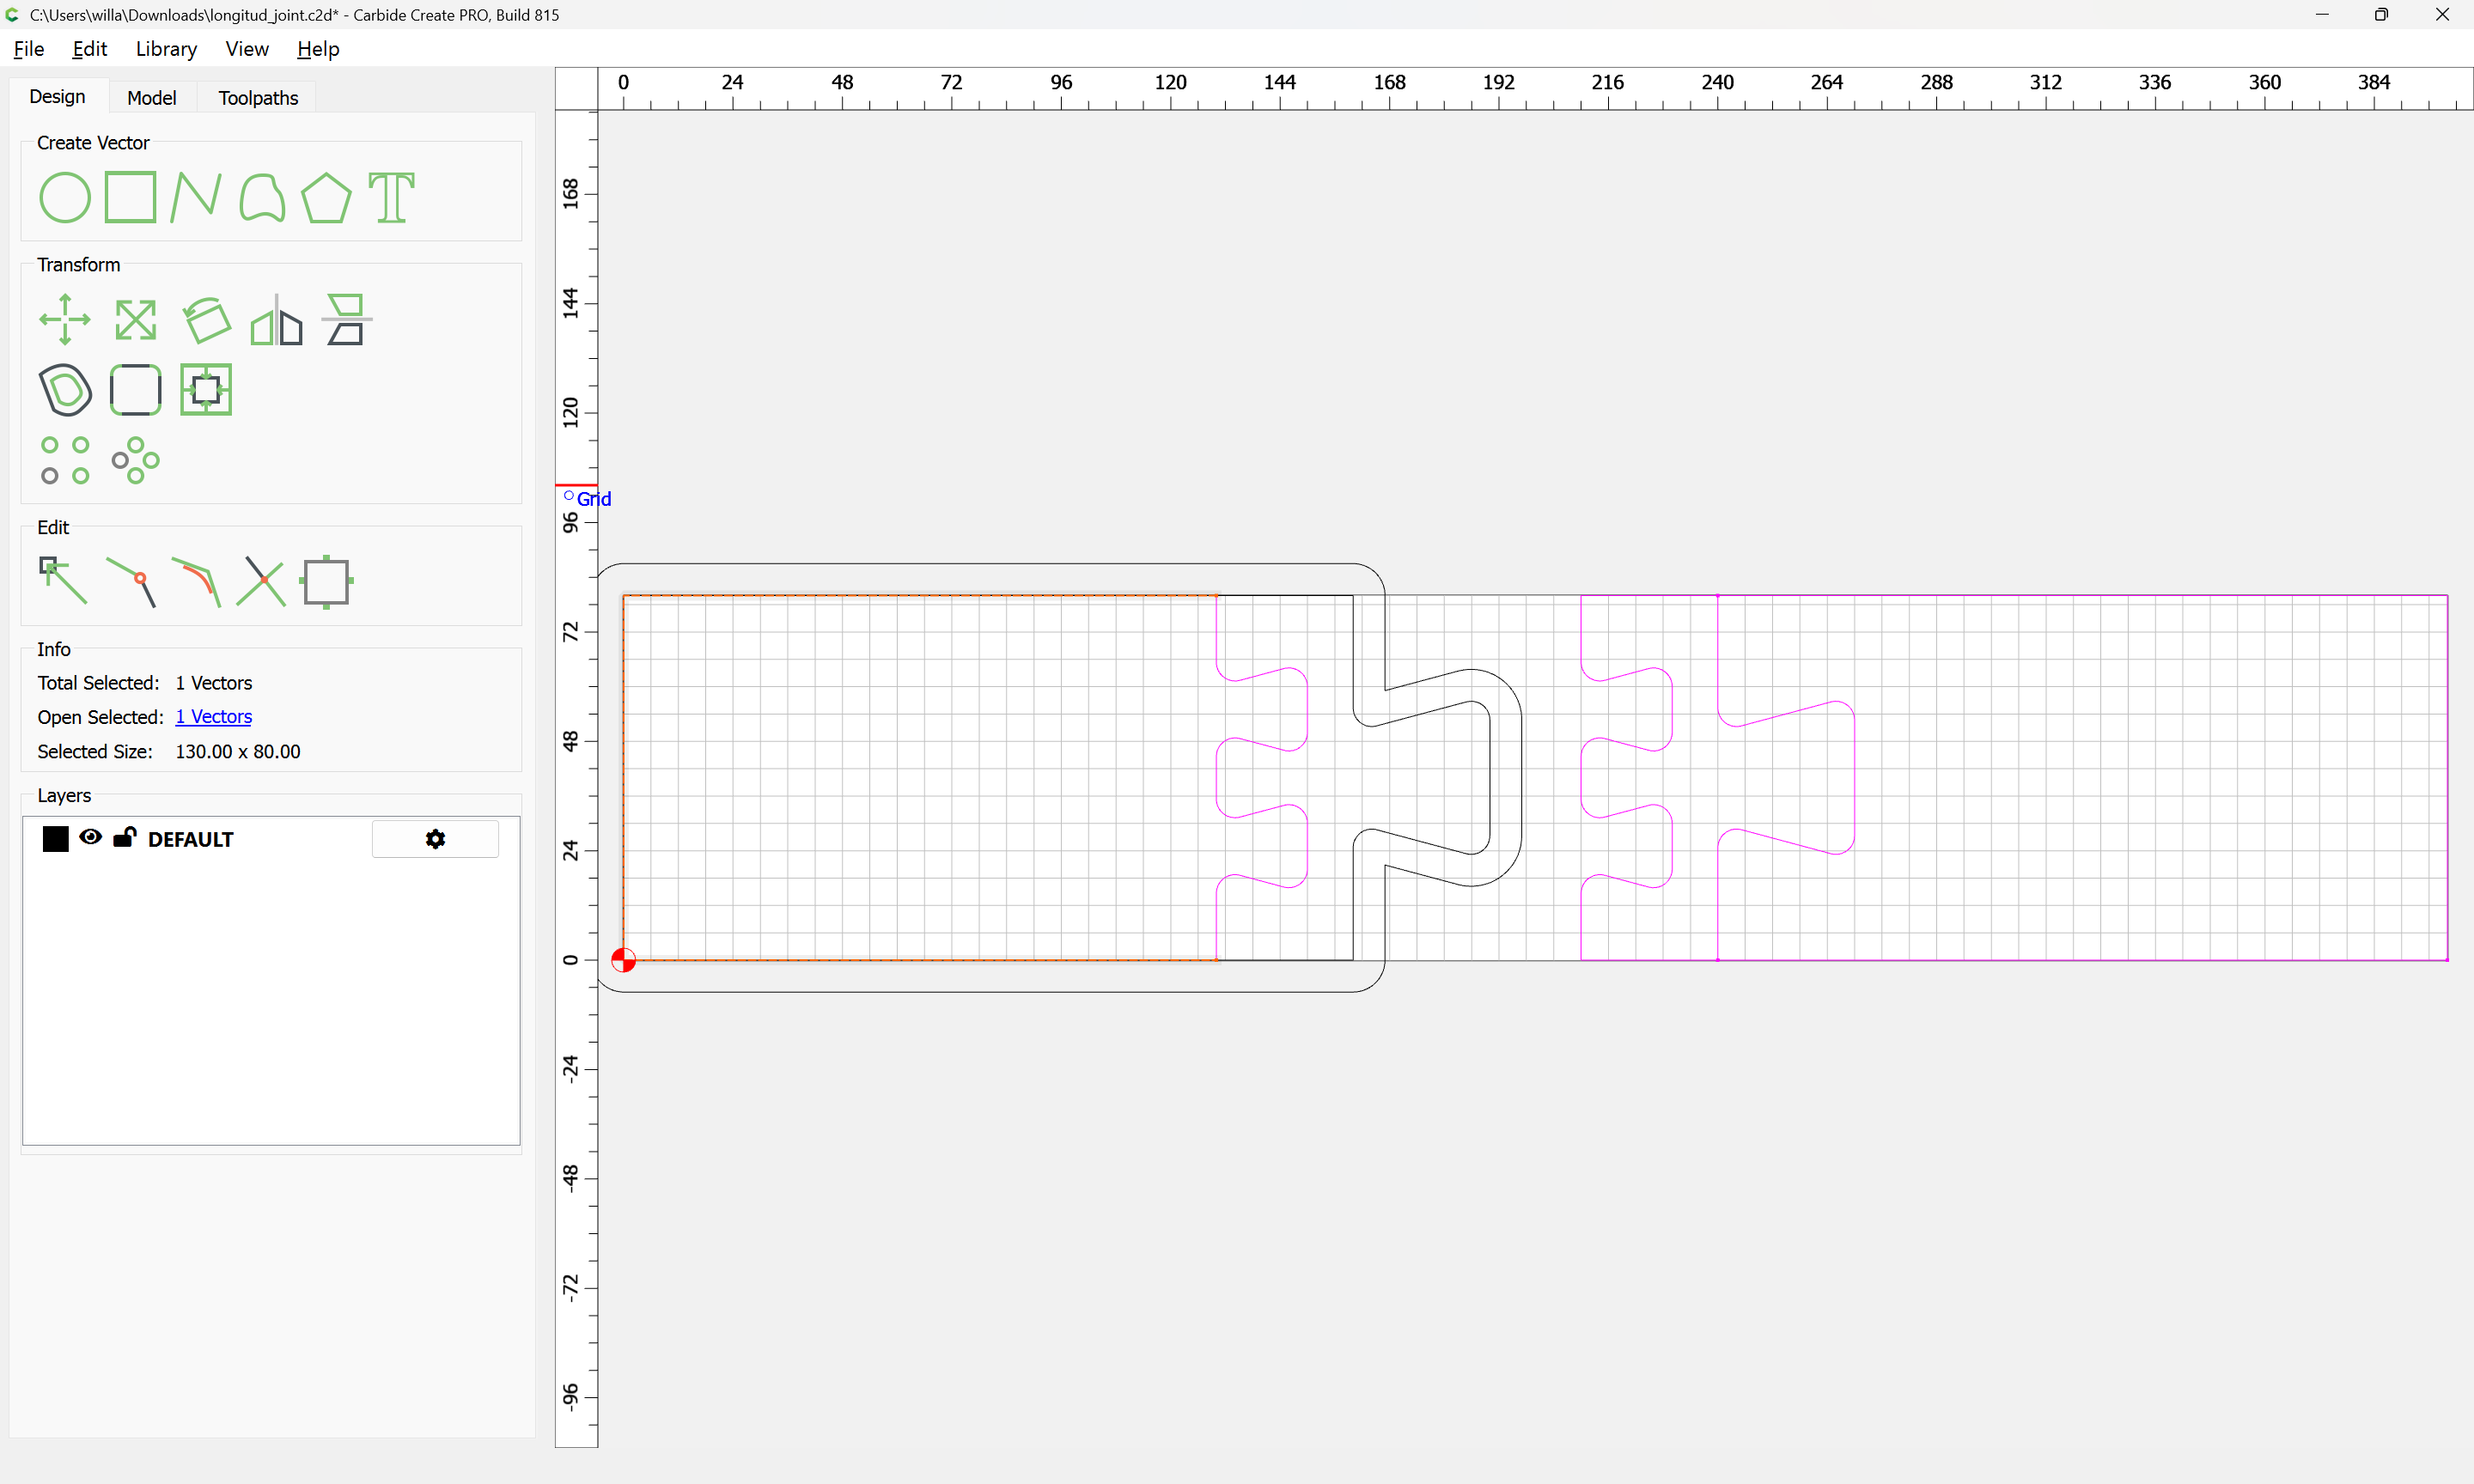This screenshot has width=2474, height=1484.
Task: Open the Corner rounding tool
Action: coord(135,389)
